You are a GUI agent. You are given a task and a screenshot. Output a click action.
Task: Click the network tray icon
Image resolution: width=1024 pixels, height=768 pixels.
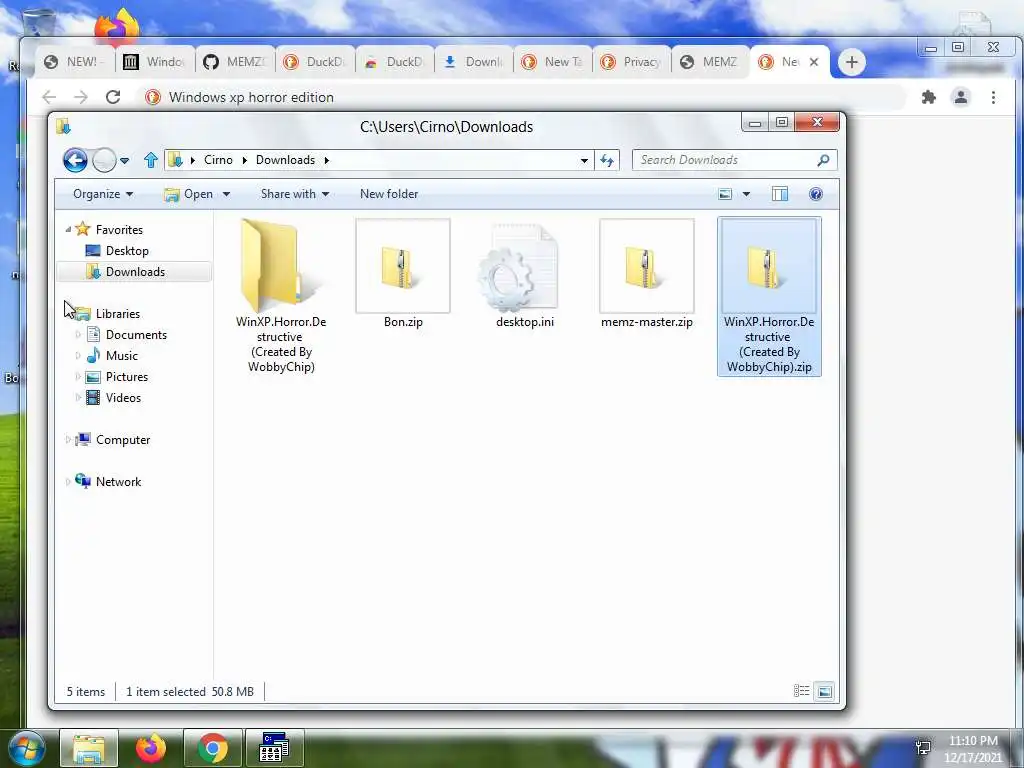(x=923, y=747)
